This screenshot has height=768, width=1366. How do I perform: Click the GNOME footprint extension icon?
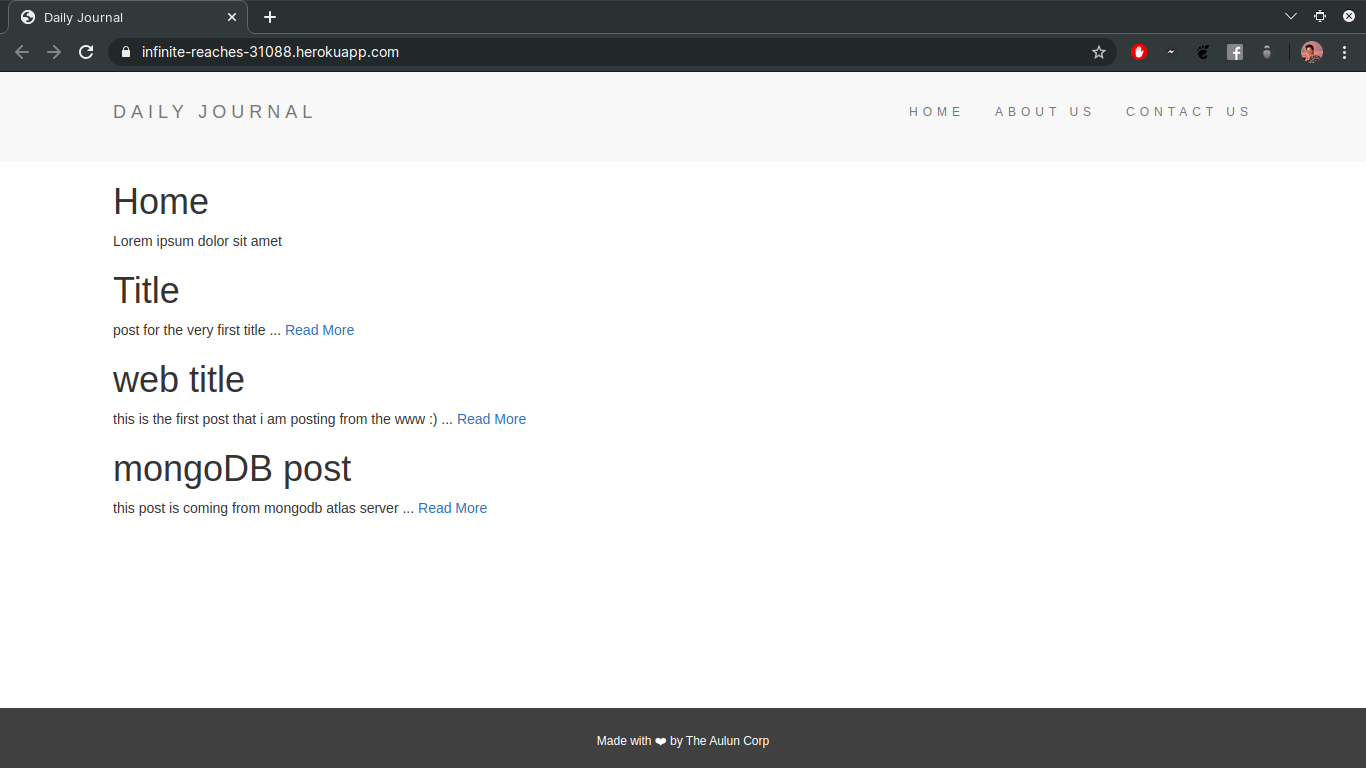coord(1203,52)
